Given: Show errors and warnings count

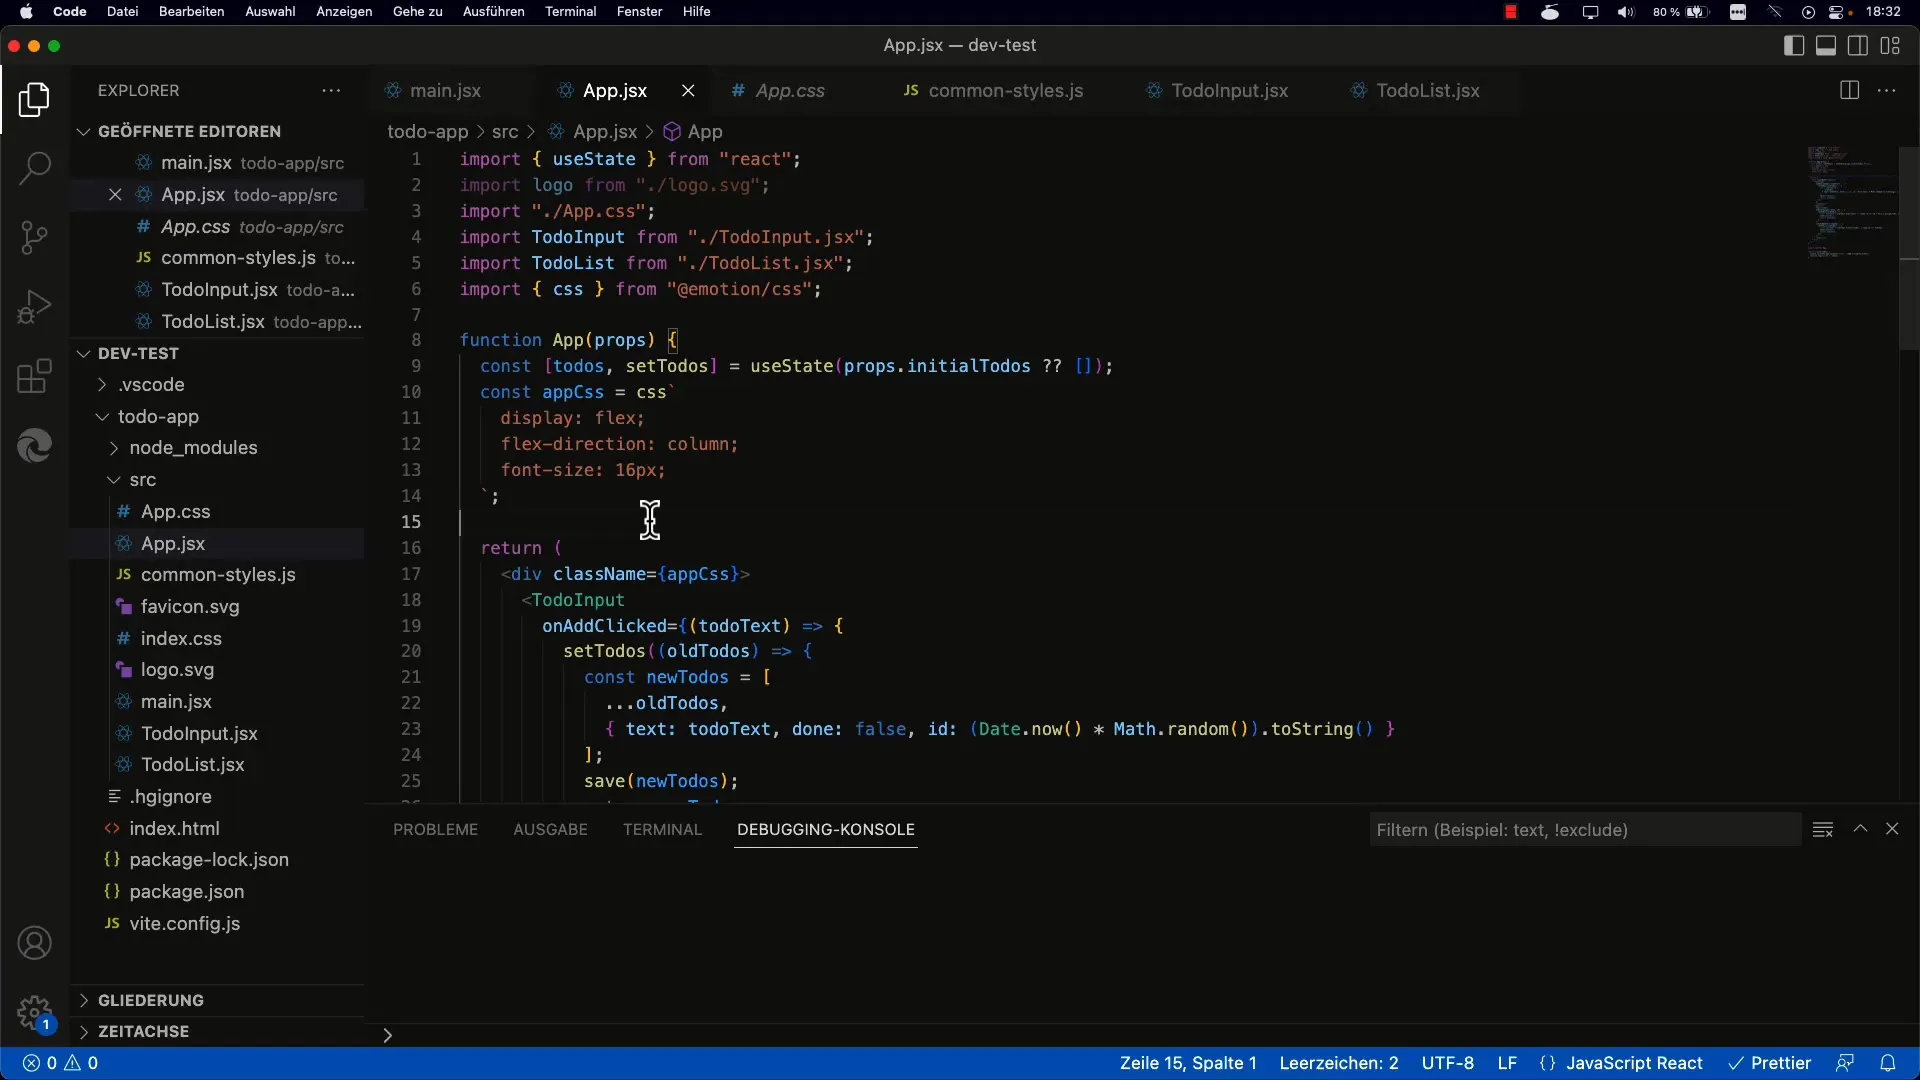Looking at the screenshot, I should pos(60,1063).
